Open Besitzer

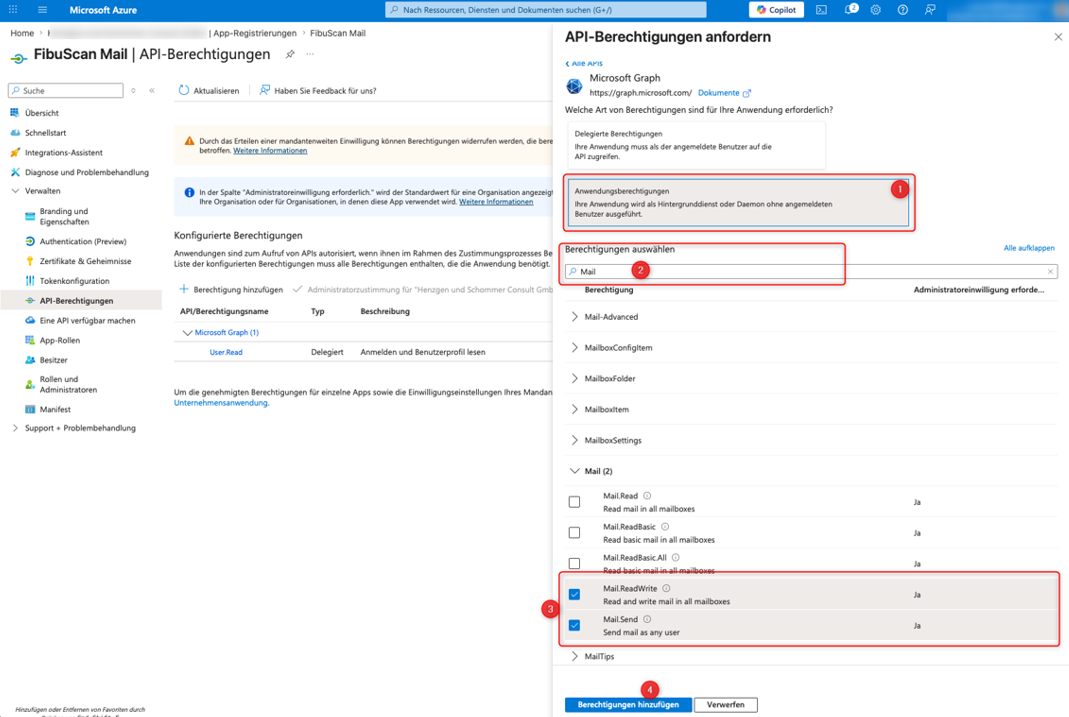[53, 360]
